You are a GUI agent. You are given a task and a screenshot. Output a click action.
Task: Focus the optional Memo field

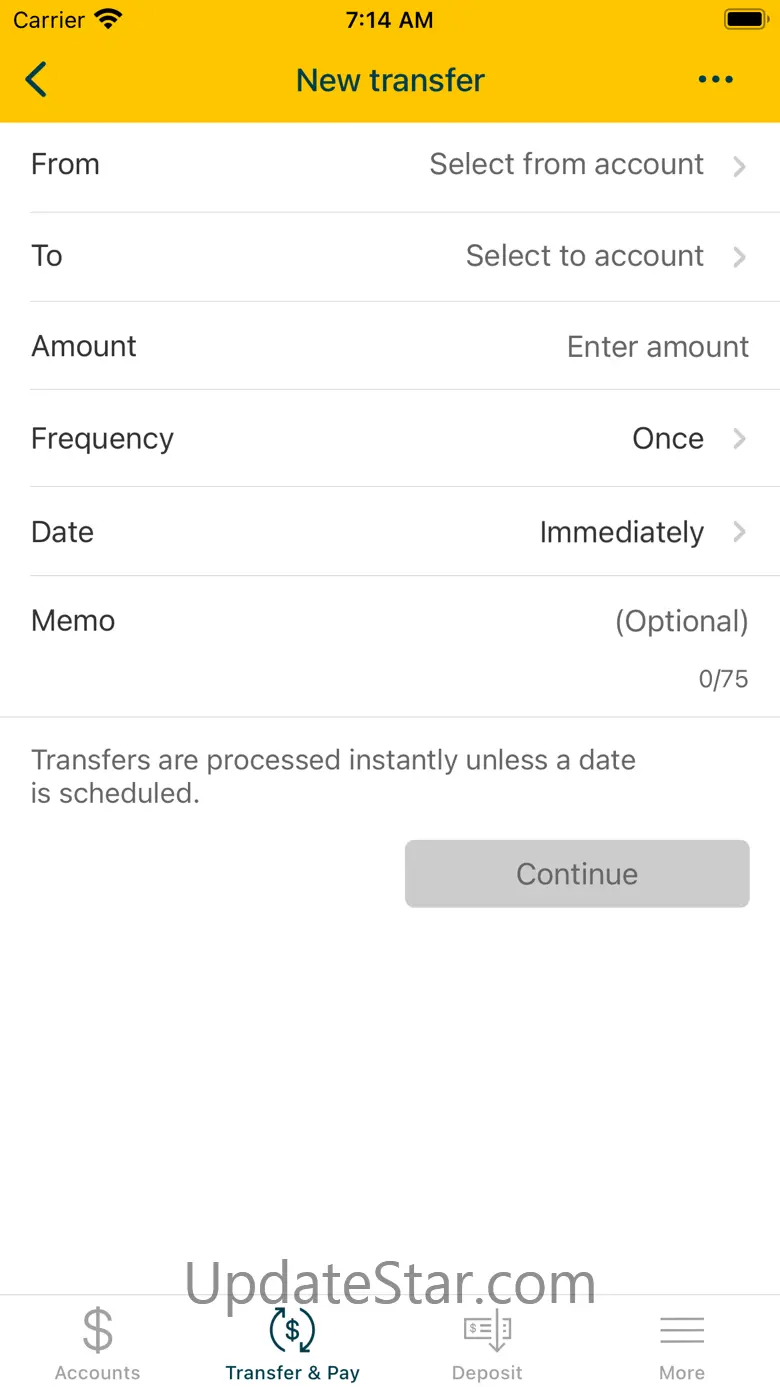[x=681, y=622]
